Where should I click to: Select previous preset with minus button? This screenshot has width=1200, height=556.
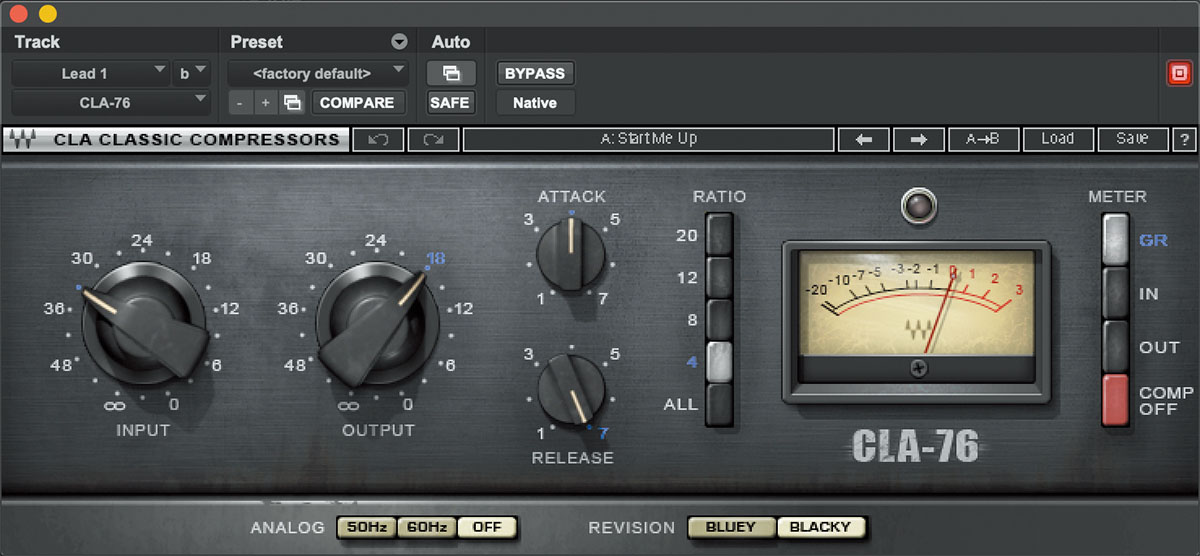point(240,102)
